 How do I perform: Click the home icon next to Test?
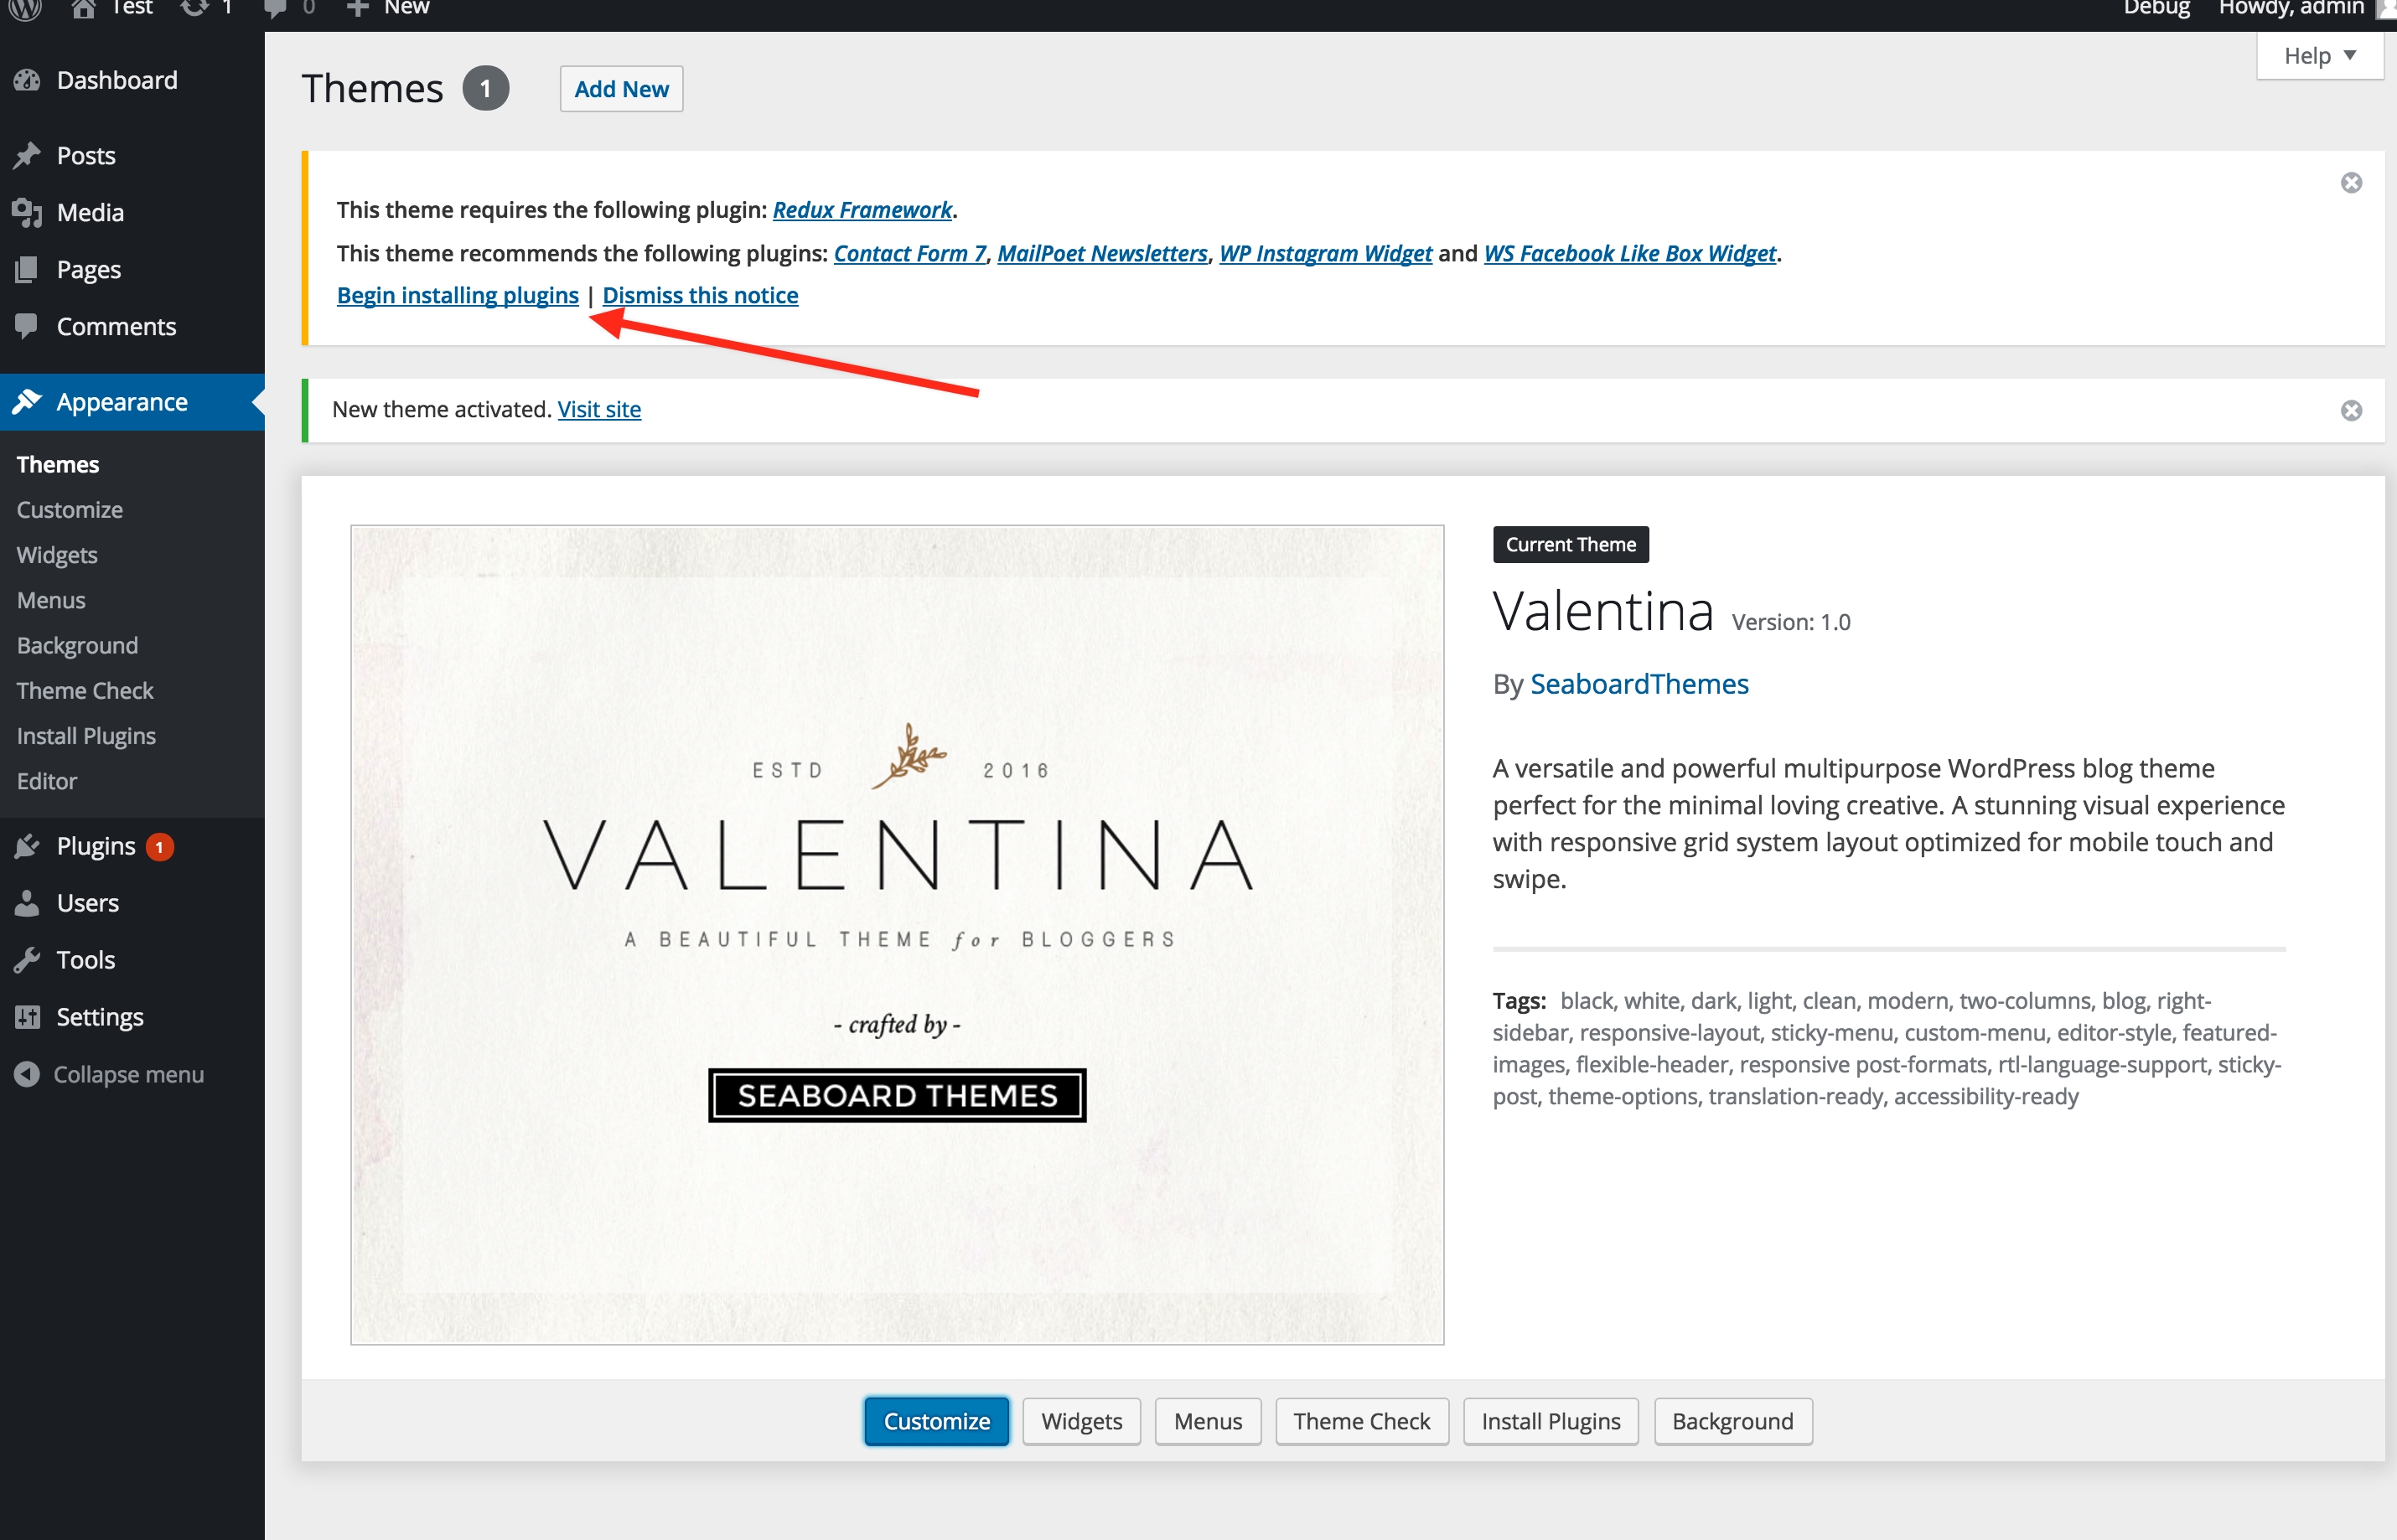tap(84, 8)
